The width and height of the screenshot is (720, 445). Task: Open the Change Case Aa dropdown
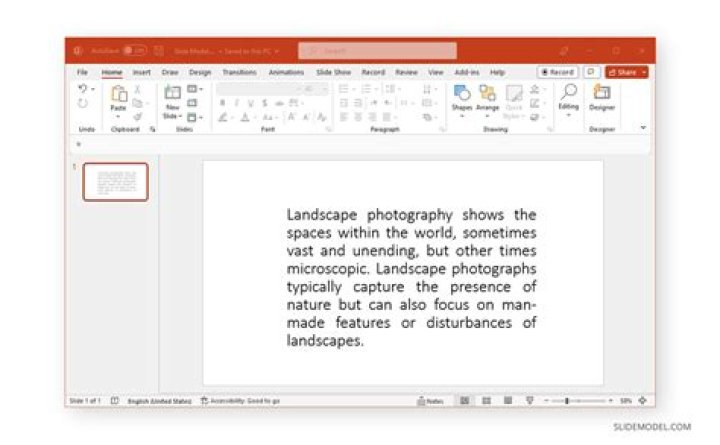pyautogui.click(x=270, y=118)
